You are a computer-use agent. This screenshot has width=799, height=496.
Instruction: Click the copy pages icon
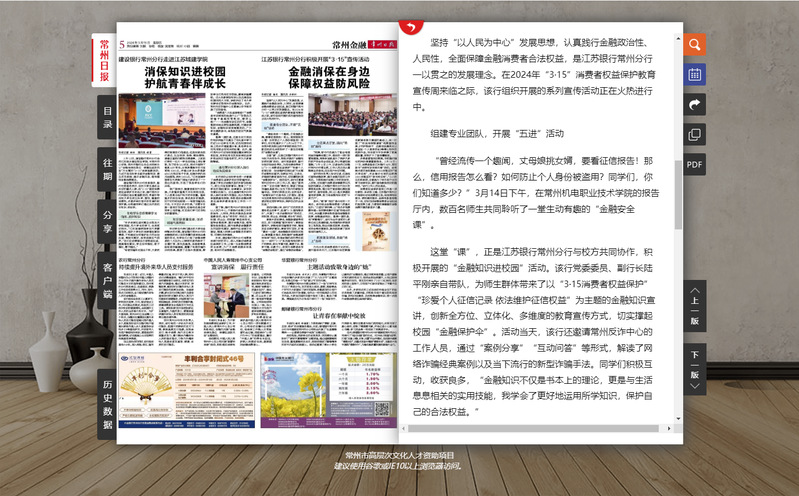point(695,134)
